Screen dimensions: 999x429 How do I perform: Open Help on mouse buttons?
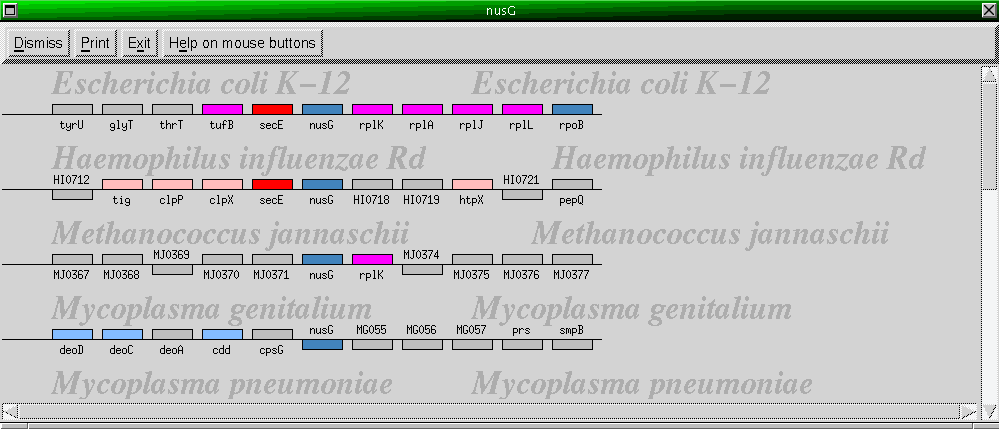pyautogui.click(x=242, y=43)
